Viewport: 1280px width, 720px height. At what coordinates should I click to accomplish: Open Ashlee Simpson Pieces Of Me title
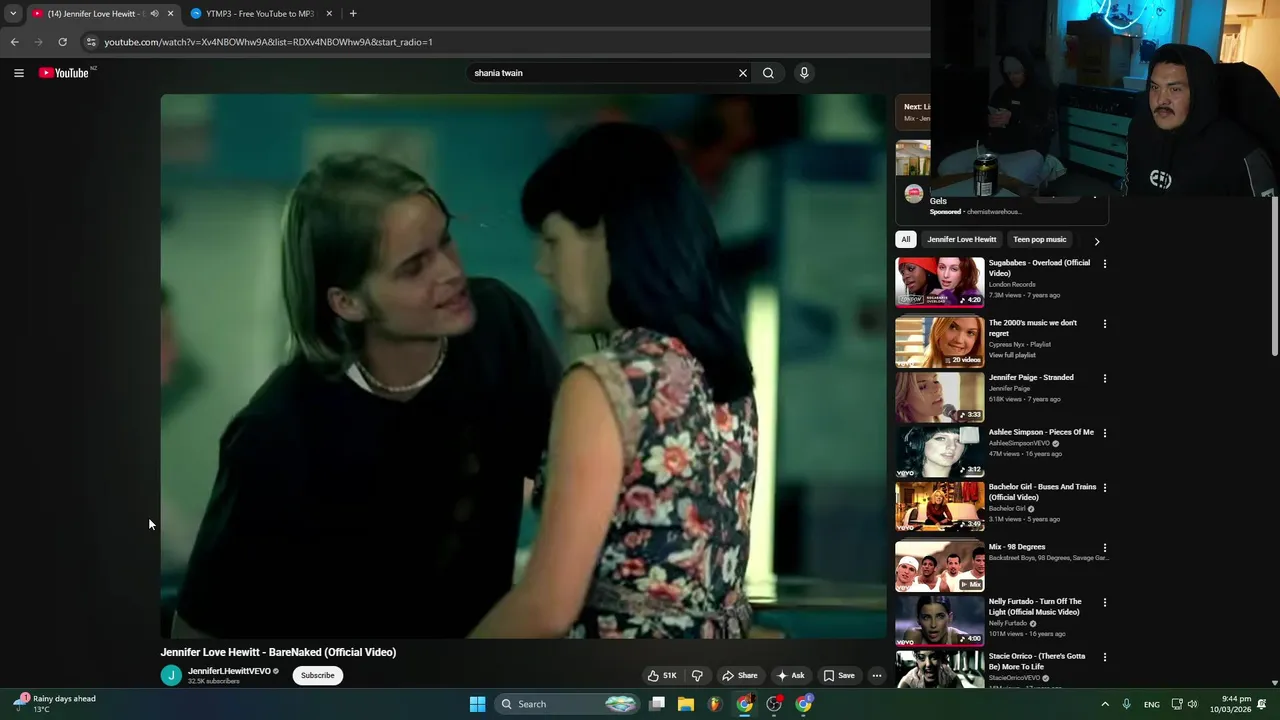[x=1041, y=432]
